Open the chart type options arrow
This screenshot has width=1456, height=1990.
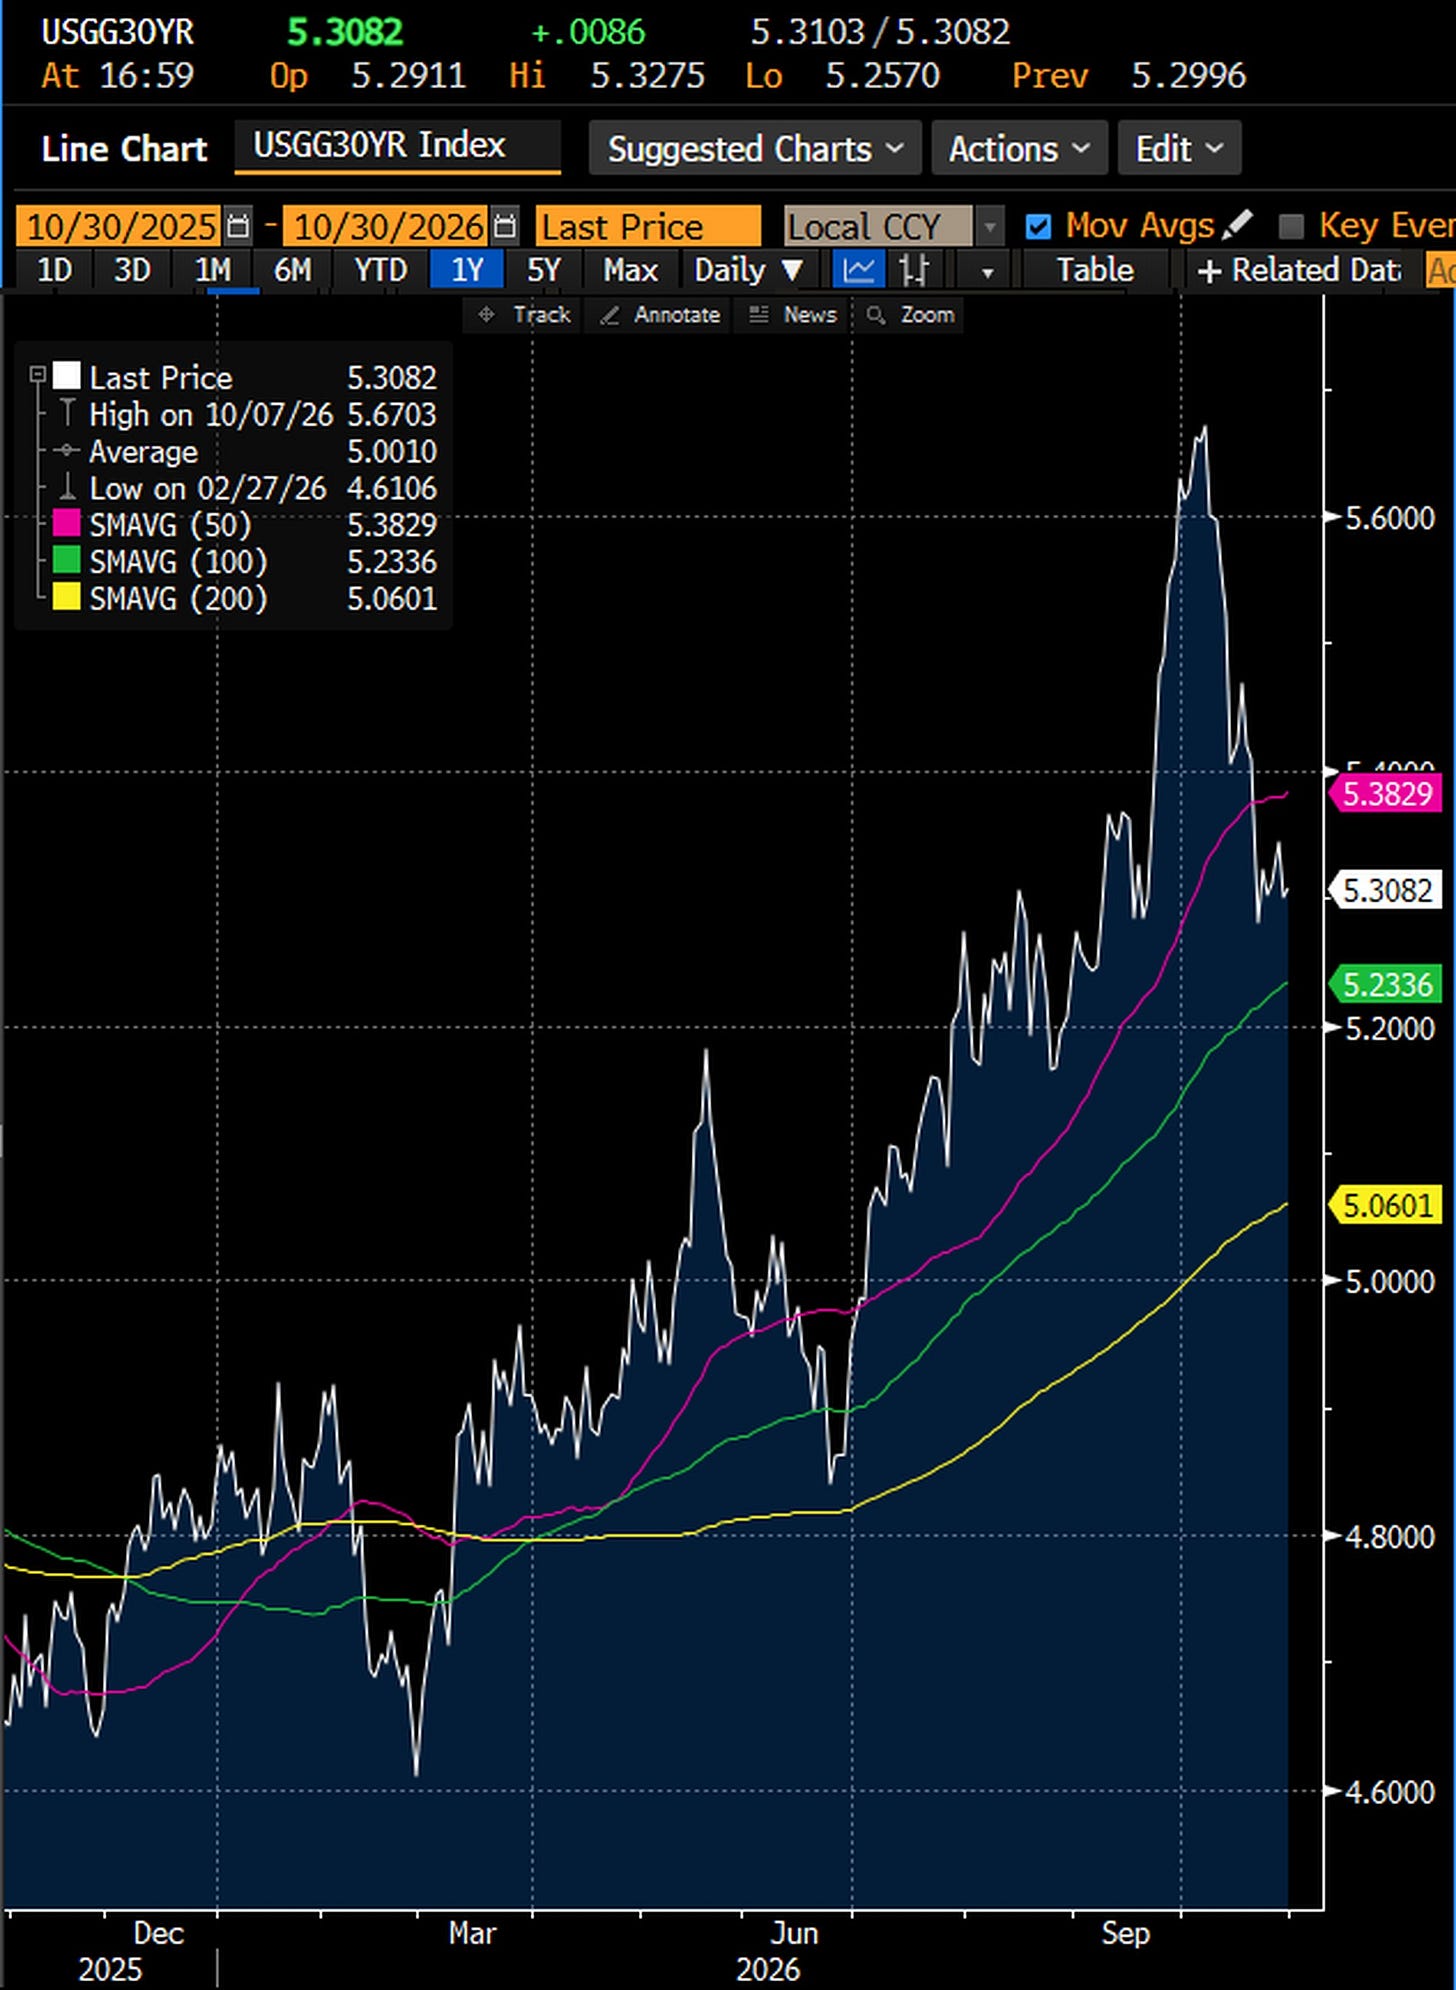(x=987, y=271)
